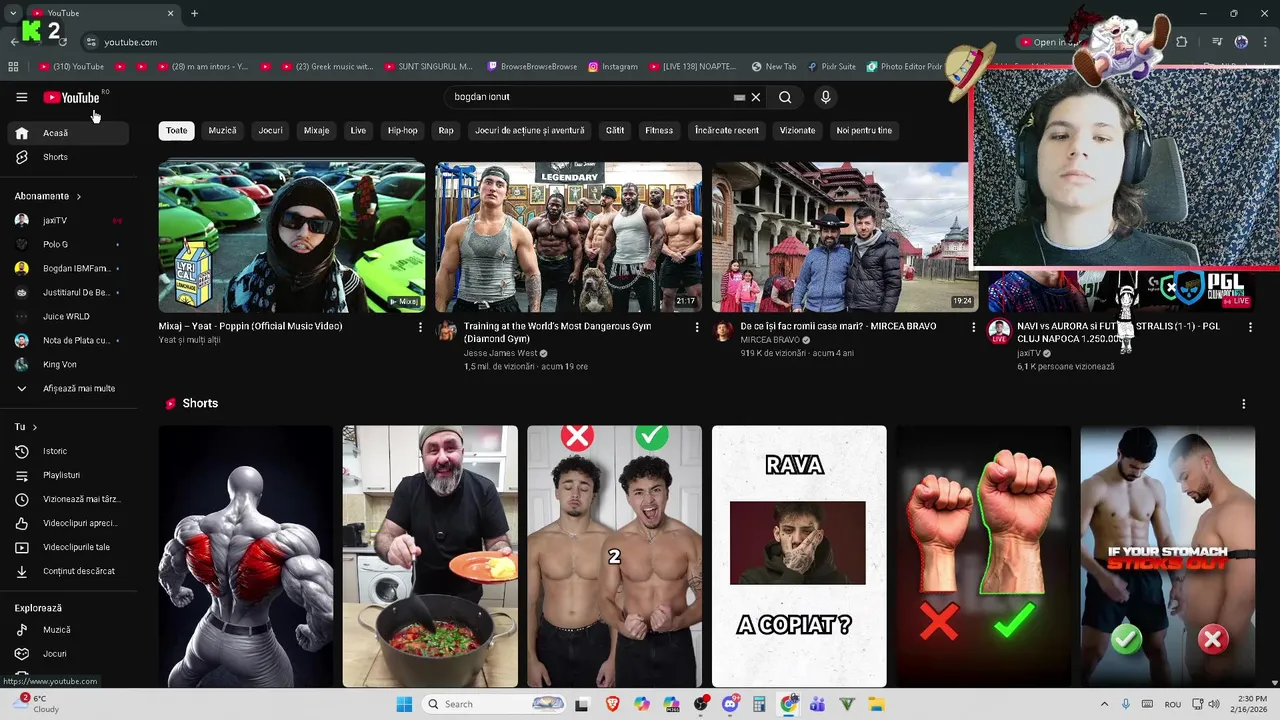Image resolution: width=1280 pixels, height=720 pixels.
Task: Open Windows Start menu
Action: [x=404, y=704]
